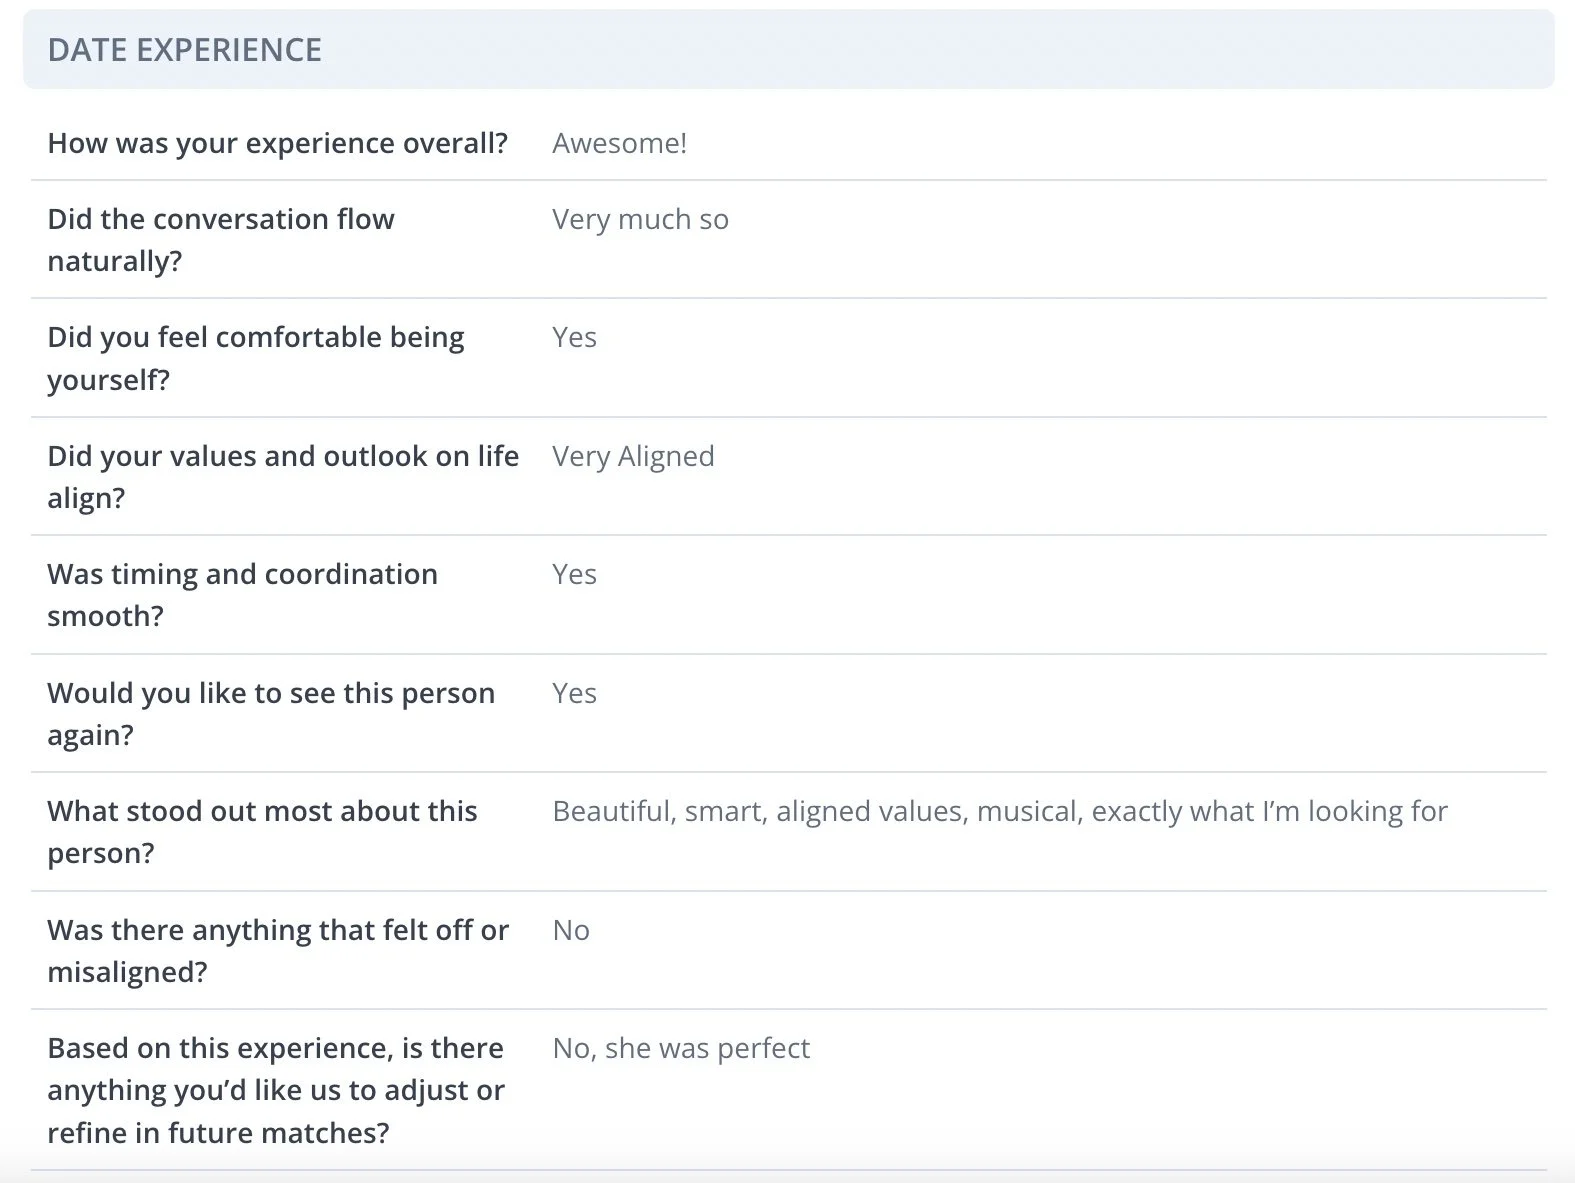Select the 'How was your experience overall?' question
This screenshot has width=1575, height=1183.
tap(277, 143)
